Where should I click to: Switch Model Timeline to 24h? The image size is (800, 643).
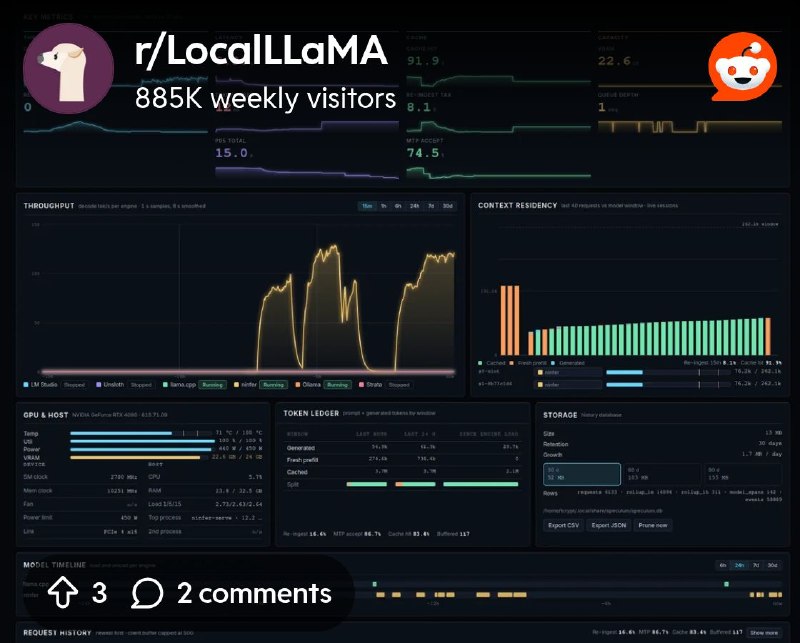(x=739, y=565)
